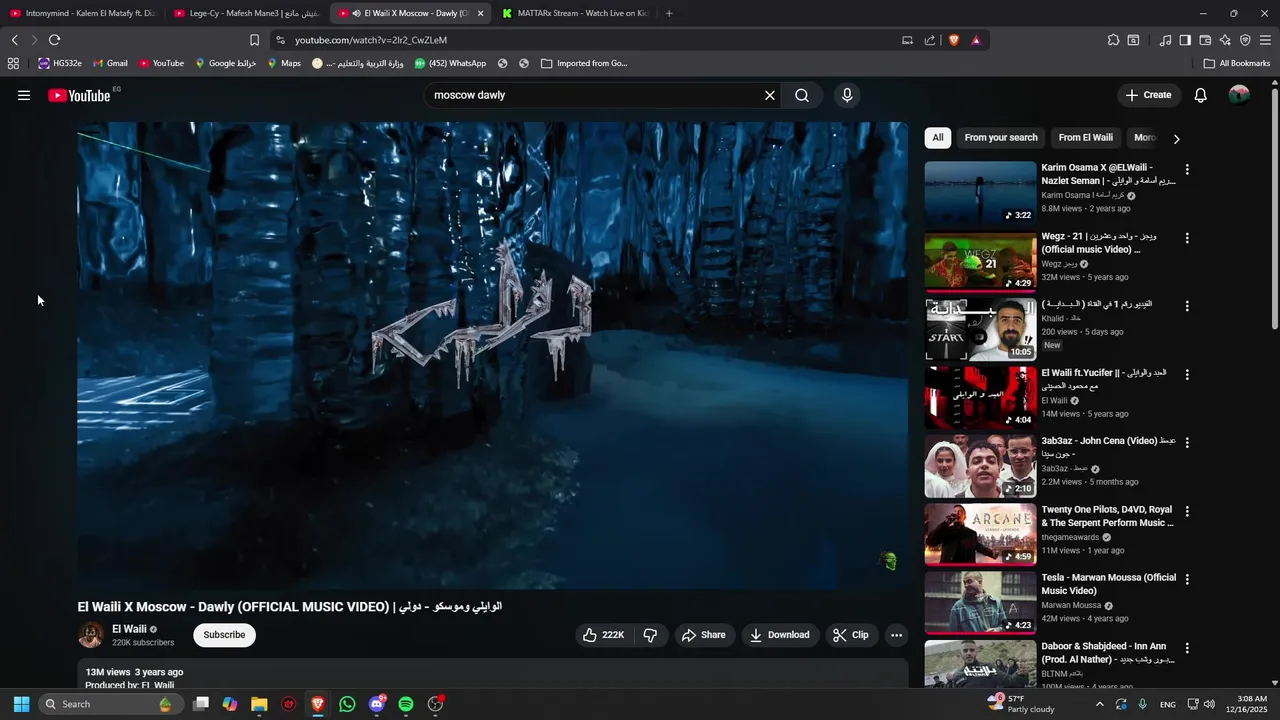
Task: Switch to the MATTARx Stream Kick tab
Action: [x=574, y=13]
